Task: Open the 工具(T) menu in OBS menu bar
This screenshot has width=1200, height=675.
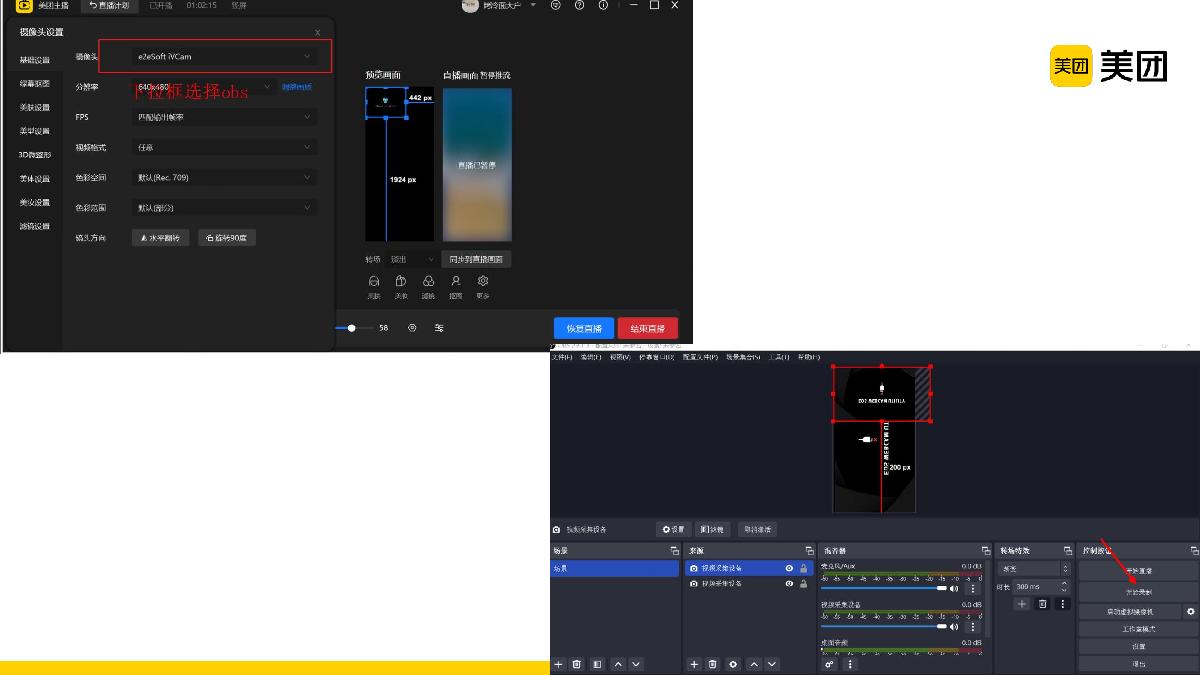Action: (x=778, y=357)
